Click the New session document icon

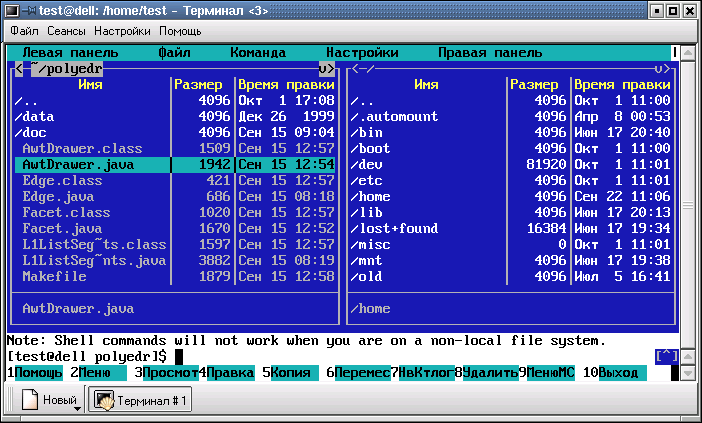pos(29,401)
